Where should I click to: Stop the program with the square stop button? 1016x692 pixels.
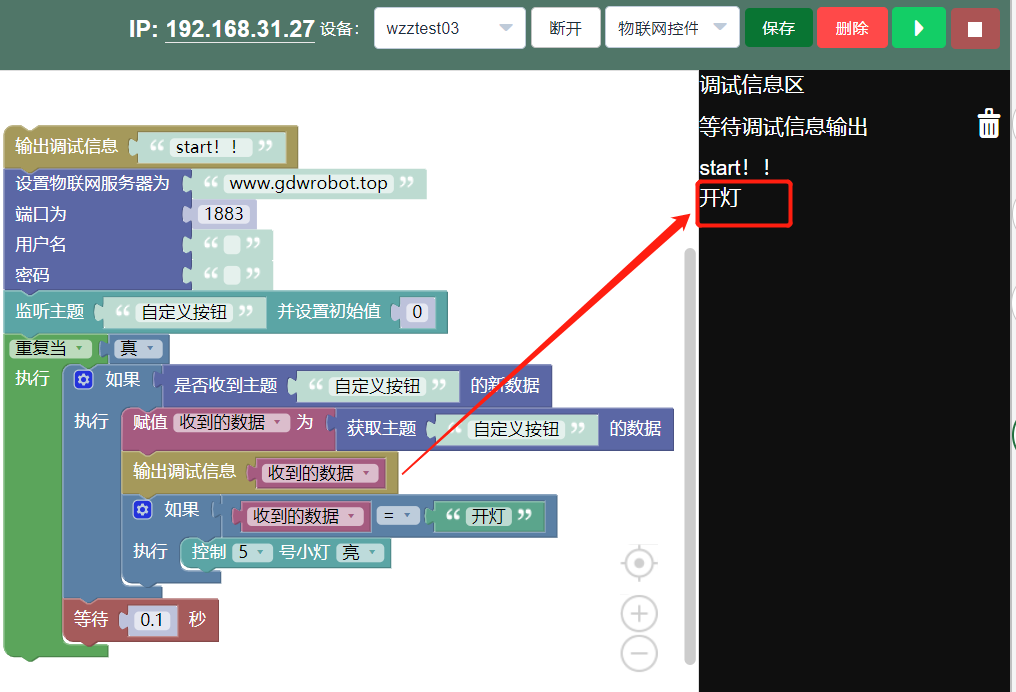975,29
